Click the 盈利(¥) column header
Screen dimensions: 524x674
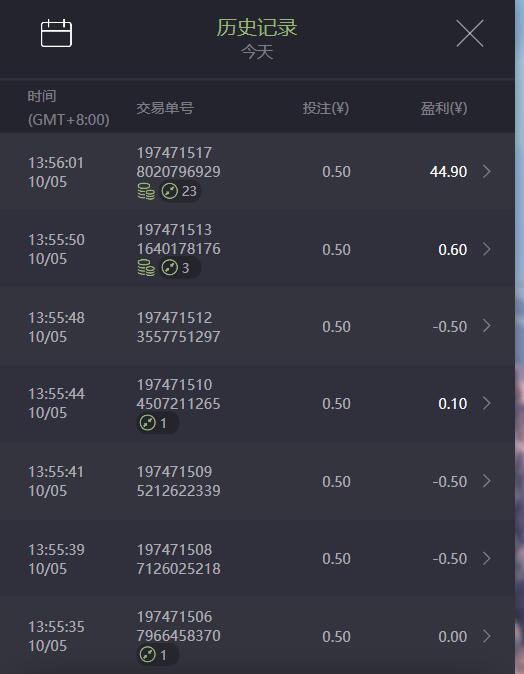pyautogui.click(x=444, y=108)
